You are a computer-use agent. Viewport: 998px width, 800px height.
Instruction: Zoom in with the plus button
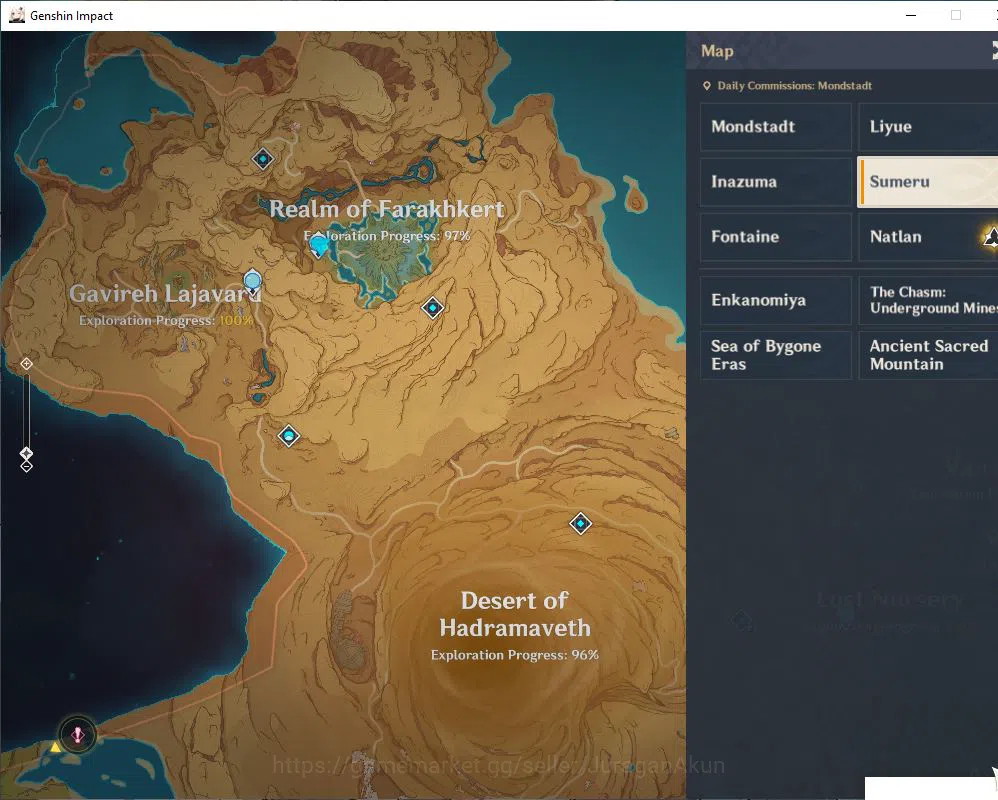click(26, 363)
